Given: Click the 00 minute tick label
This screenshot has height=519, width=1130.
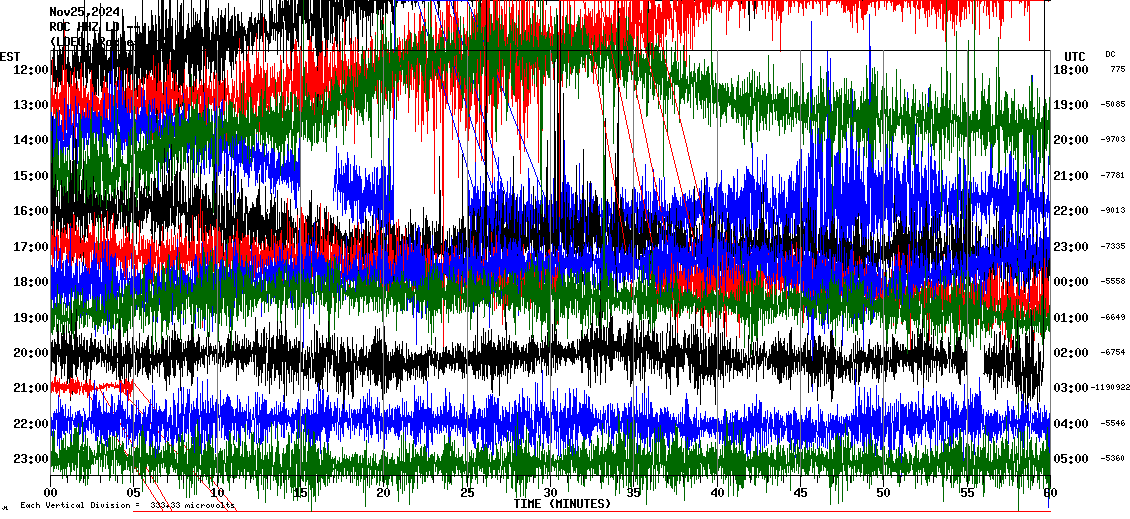Looking at the screenshot, I should coord(52,493).
